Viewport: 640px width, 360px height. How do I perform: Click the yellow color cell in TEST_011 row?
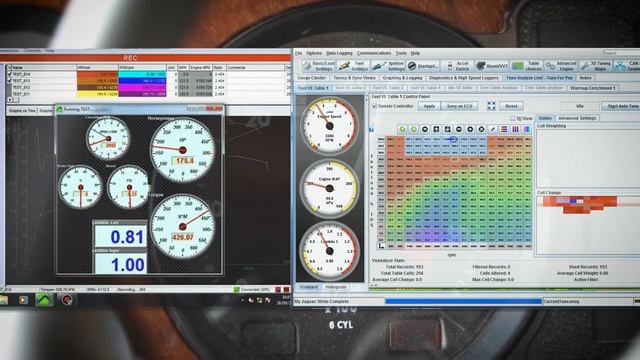98,94
